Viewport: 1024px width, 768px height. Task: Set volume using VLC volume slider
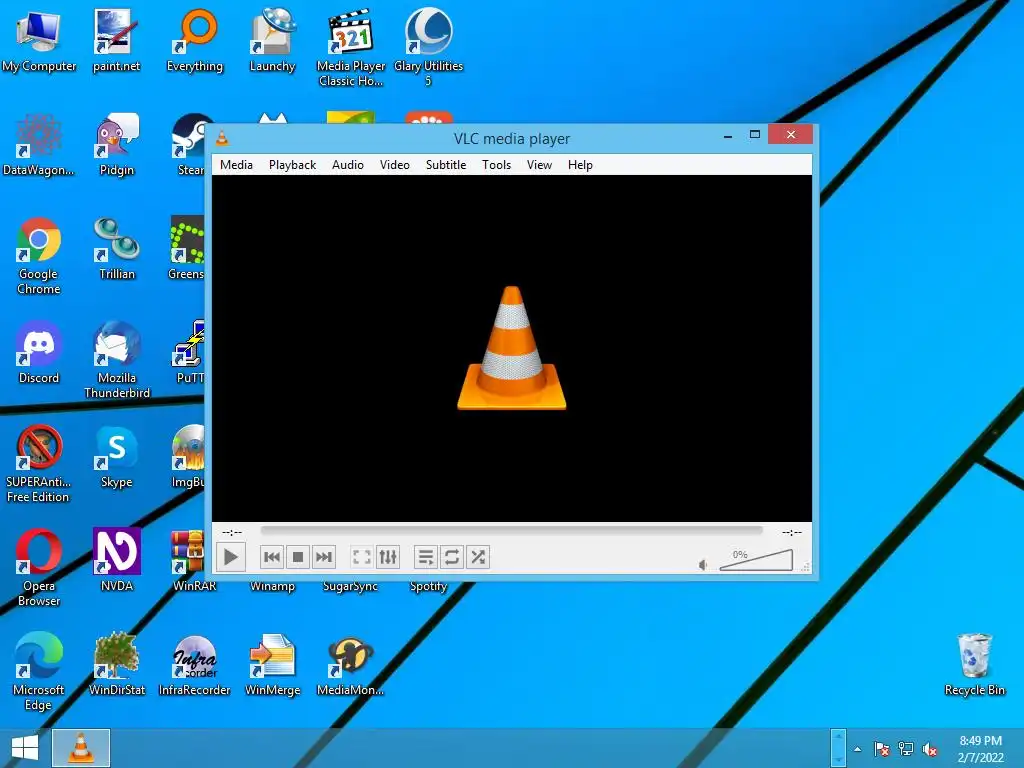click(756, 560)
